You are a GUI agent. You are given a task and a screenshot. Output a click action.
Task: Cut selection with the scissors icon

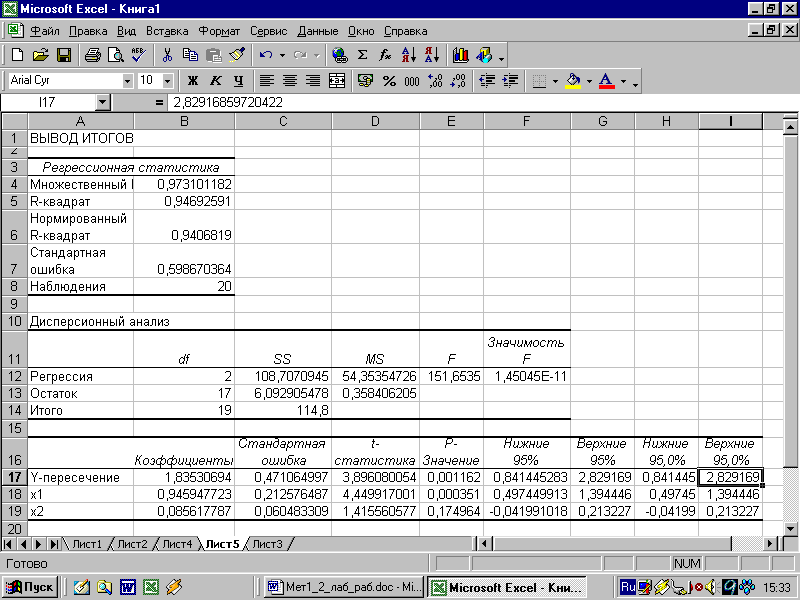pyautogui.click(x=167, y=55)
